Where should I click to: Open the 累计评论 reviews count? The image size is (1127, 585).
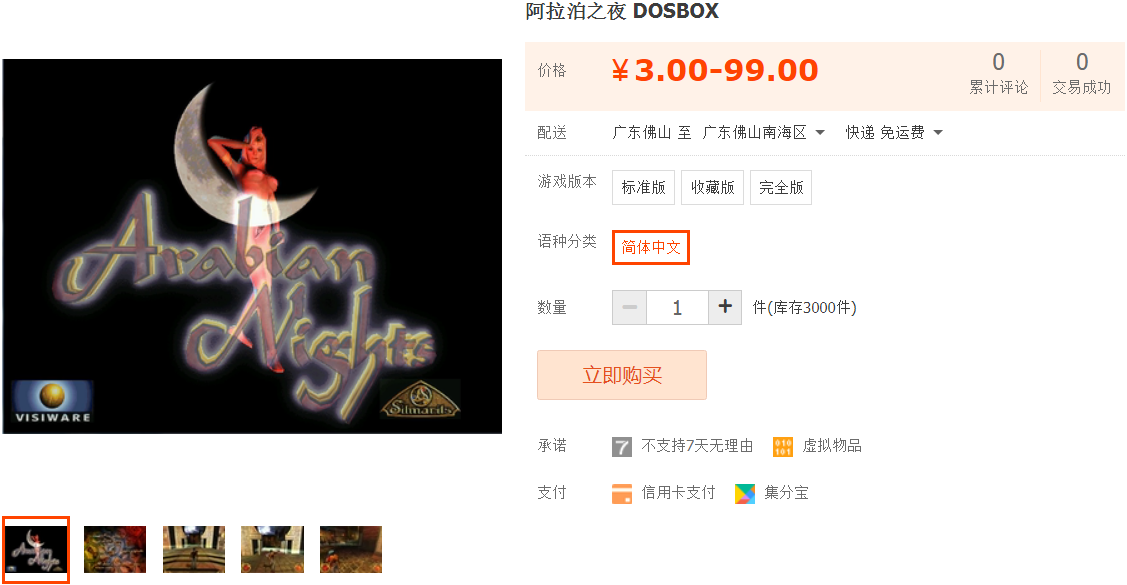(998, 73)
